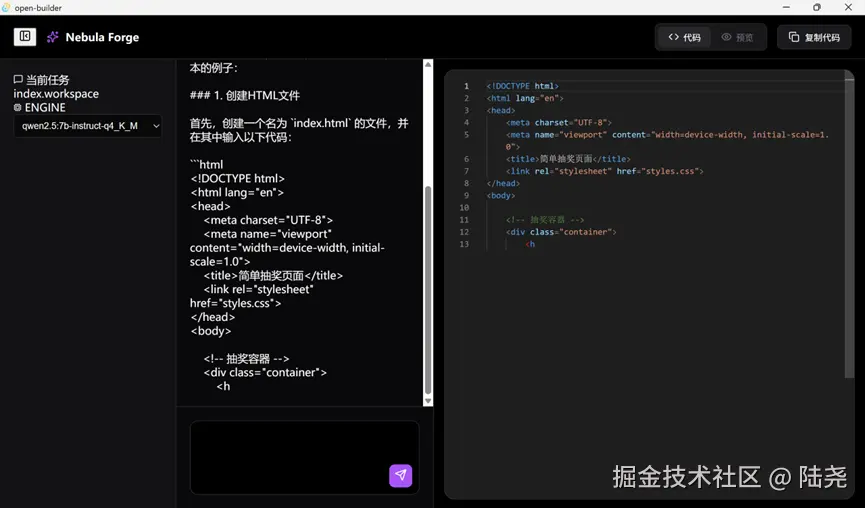Image resolution: width=865 pixels, height=508 pixels.
Task: Open the qwen2.5:7b-instruct model dropdown
Action: tap(88, 126)
